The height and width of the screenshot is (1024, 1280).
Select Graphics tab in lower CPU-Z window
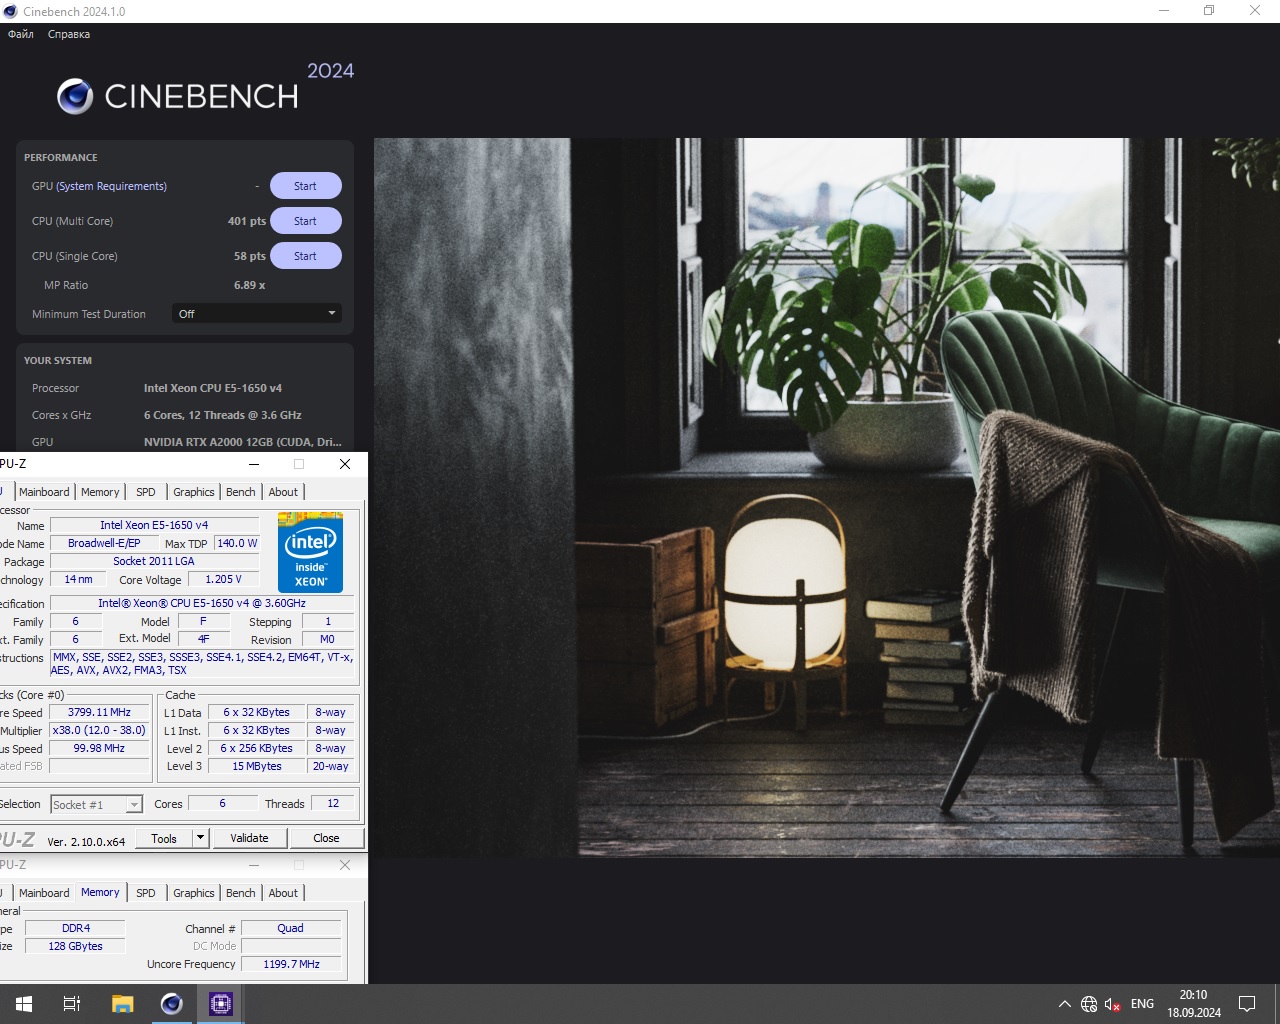coord(194,893)
